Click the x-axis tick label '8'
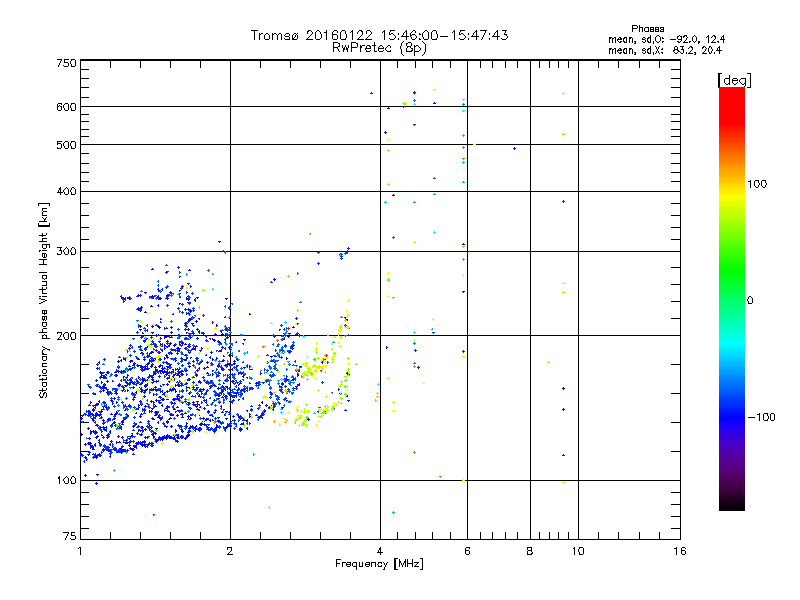Screen dimensions: 800x600 (x=530, y=551)
